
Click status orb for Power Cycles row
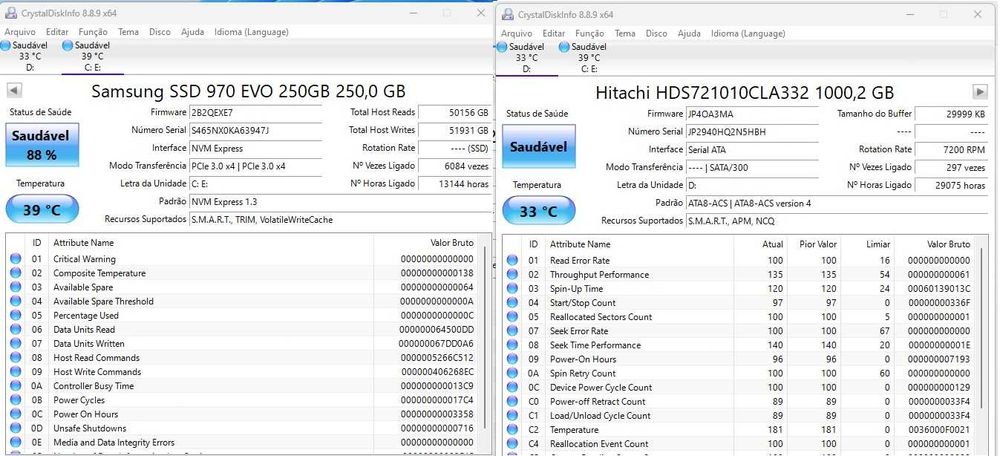coord(15,400)
